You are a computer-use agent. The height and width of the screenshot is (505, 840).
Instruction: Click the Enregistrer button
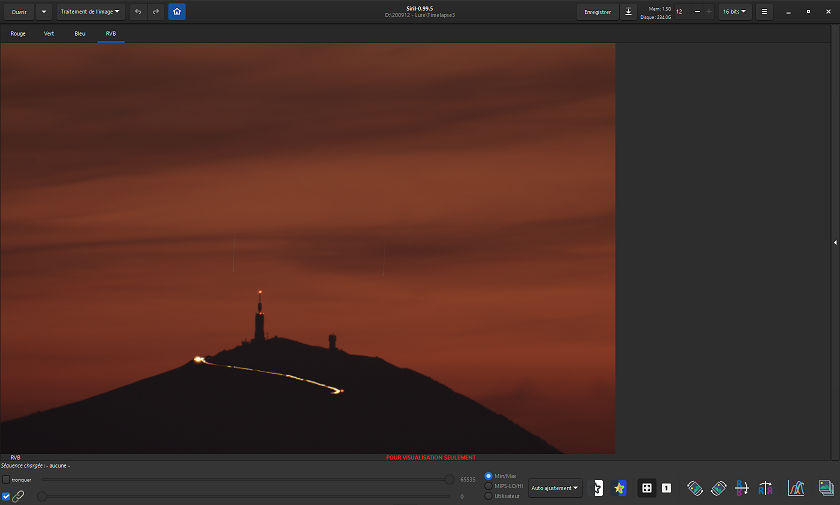[x=597, y=12]
